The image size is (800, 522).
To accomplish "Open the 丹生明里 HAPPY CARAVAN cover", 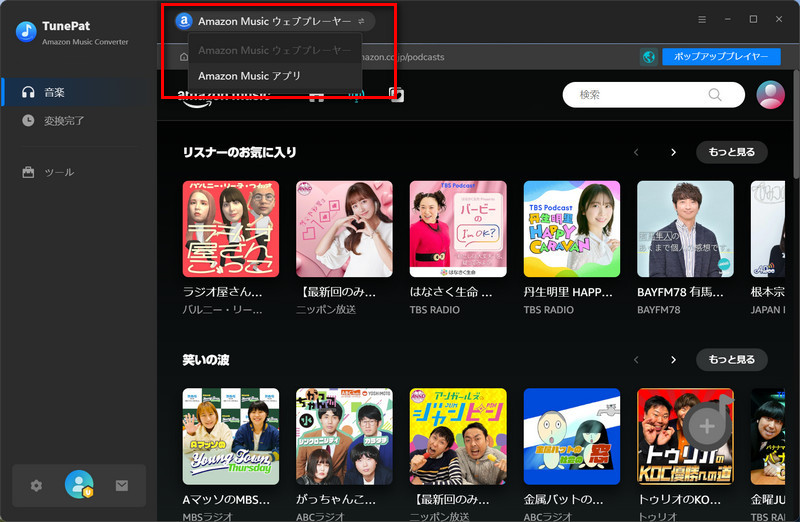I will pos(572,229).
